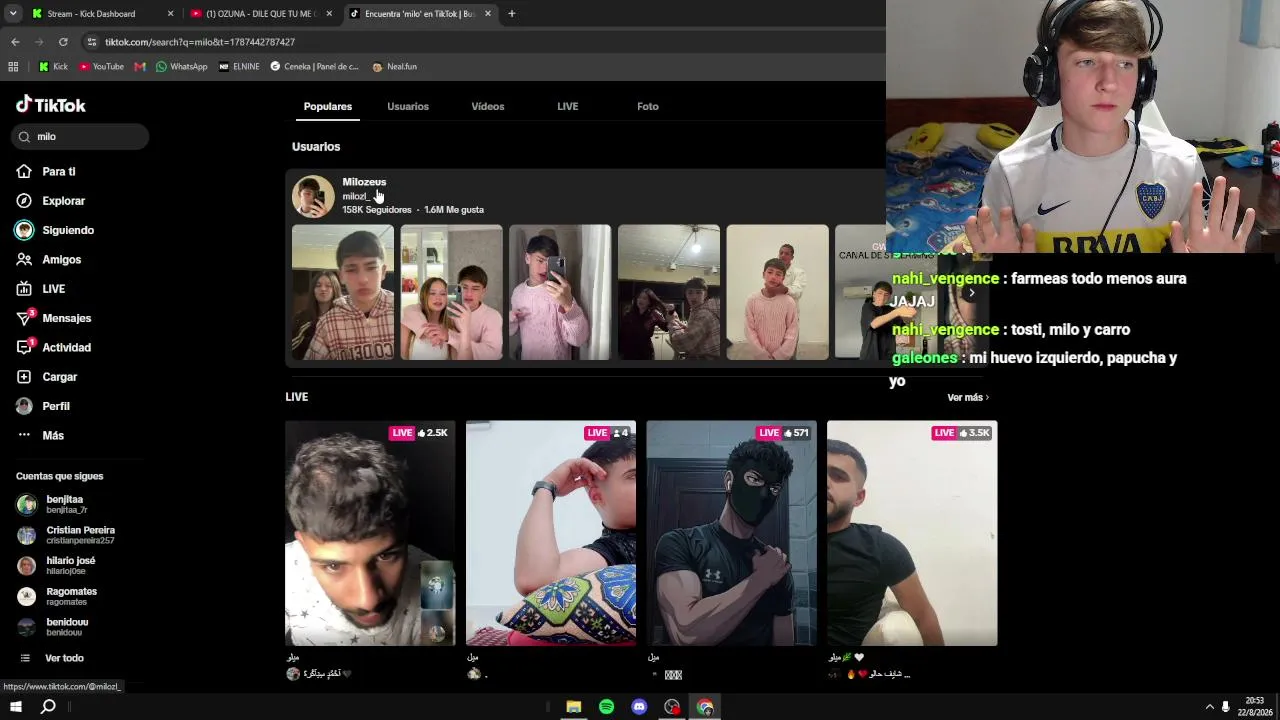Click the TikTok logo
Image resolution: width=1280 pixels, height=720 pixels.
click(51, 105)
